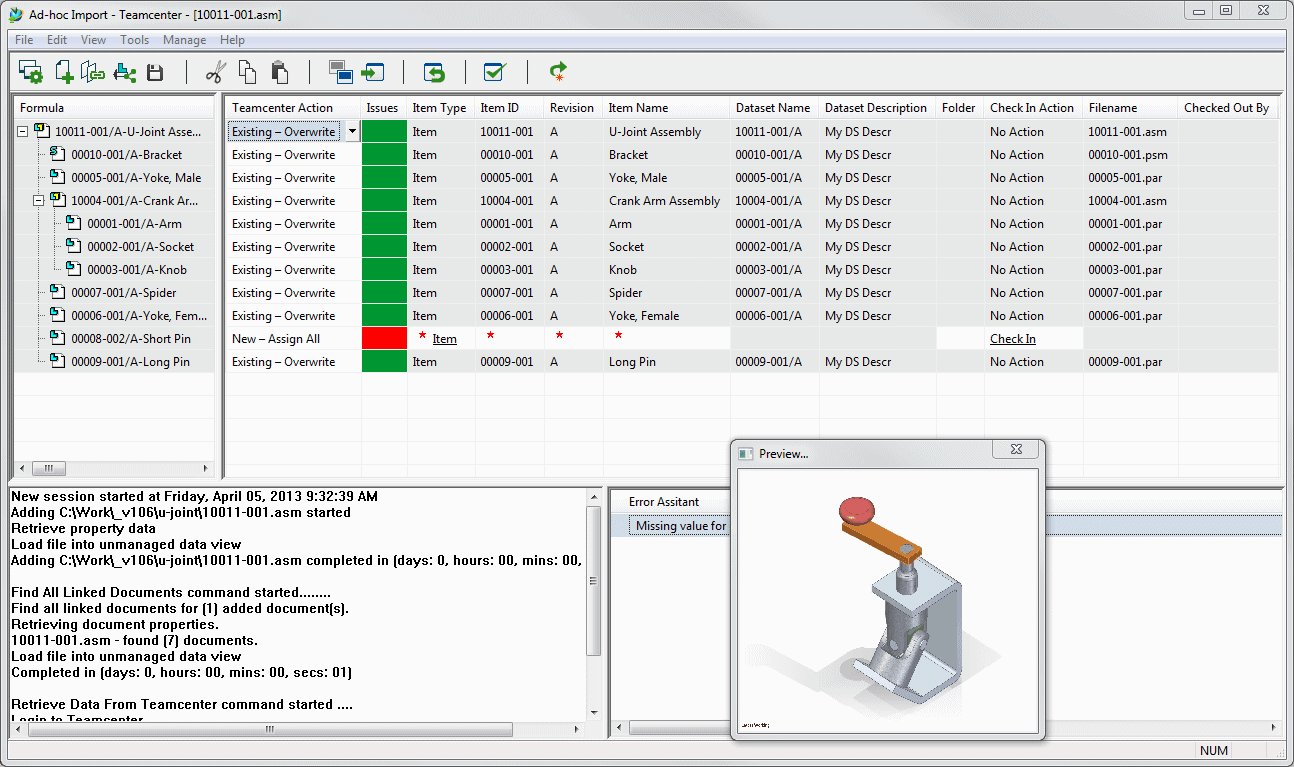Collapse the 10004-001/A-Crank Arm tree node
The width and height of the screenshot is (1294, 767).
38,200
